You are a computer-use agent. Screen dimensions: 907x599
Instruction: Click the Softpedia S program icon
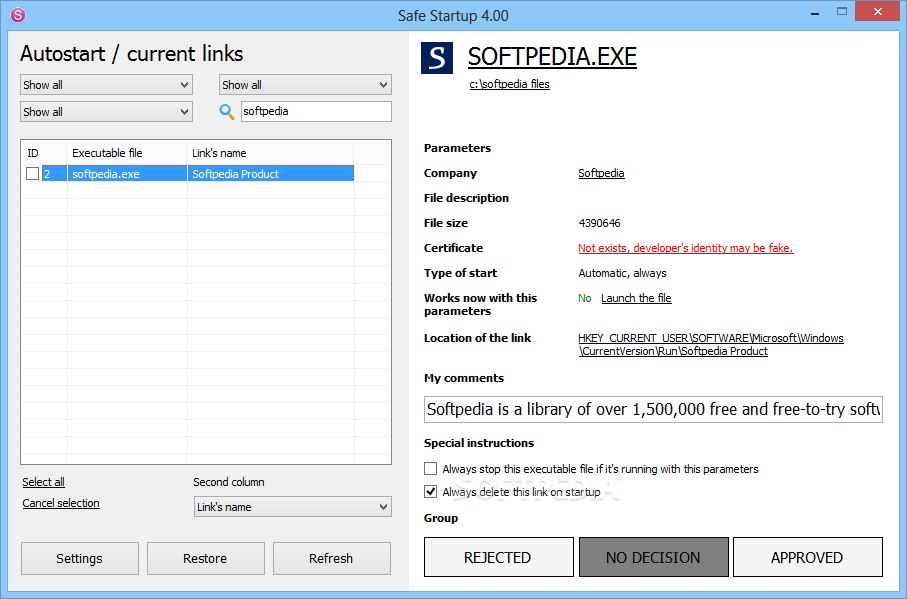[437, 58]
